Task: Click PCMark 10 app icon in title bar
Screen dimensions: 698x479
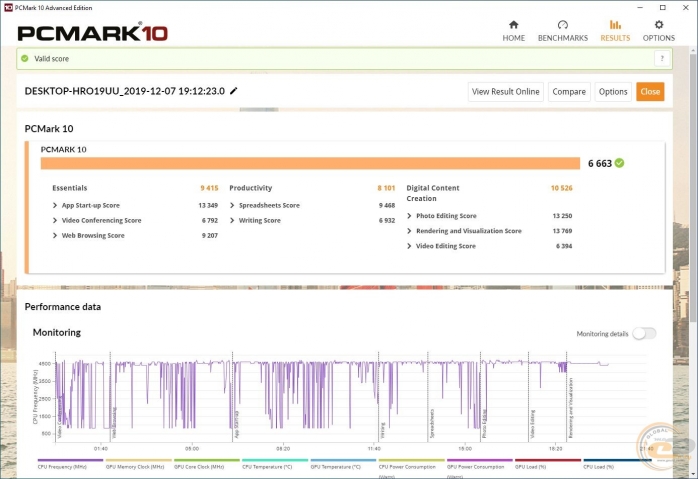Action: (x=8, y=8)
